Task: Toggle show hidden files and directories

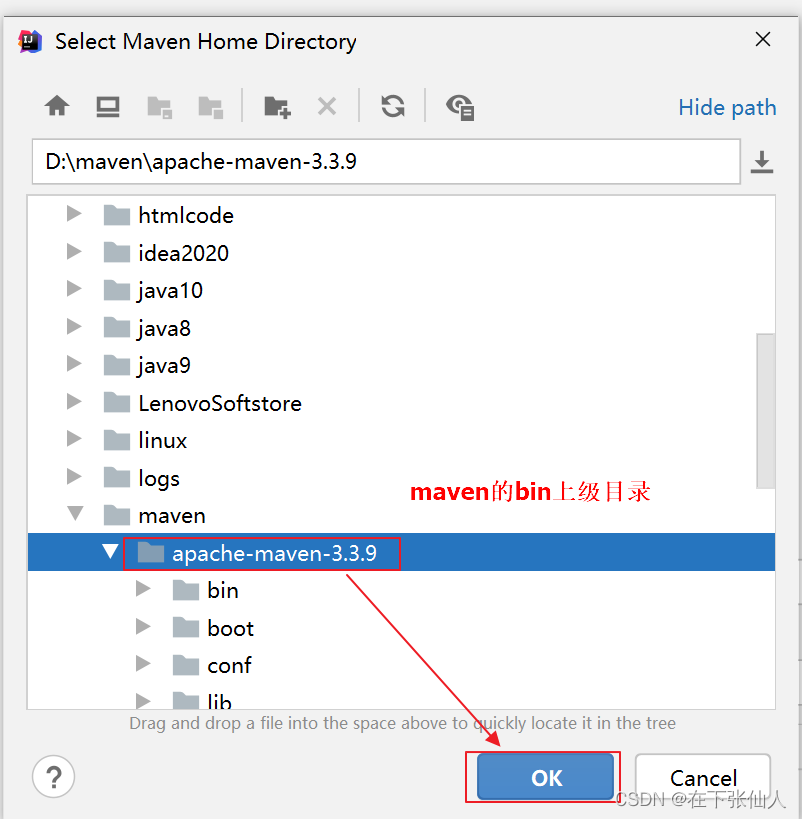Action: 460,108
